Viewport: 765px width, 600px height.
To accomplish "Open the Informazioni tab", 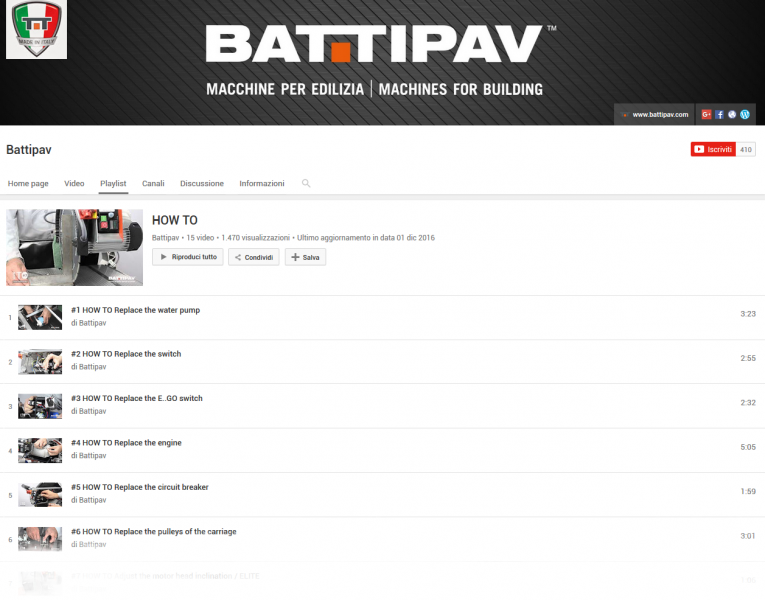I will pyautogui.click(x=262, y=183).
